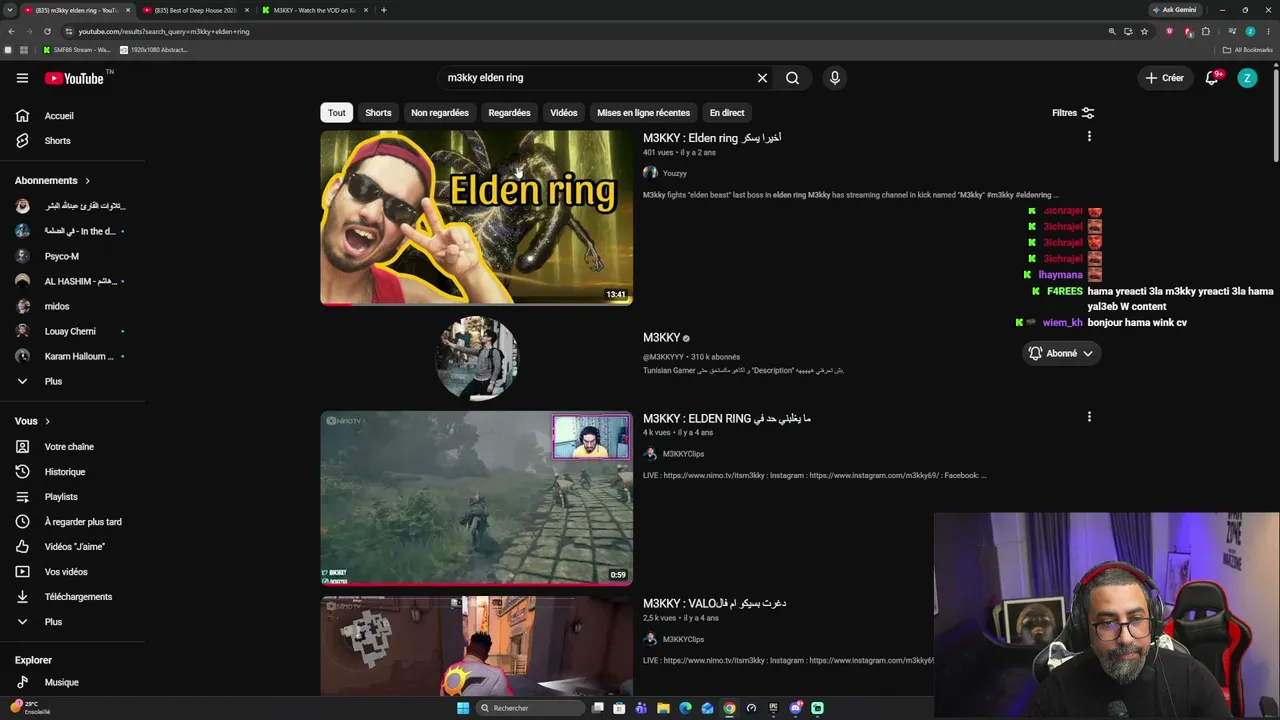This screenshot has height=720, width=1280.
Task: Select the Mises en ligne récentes chip
Action: click(644, 113)
